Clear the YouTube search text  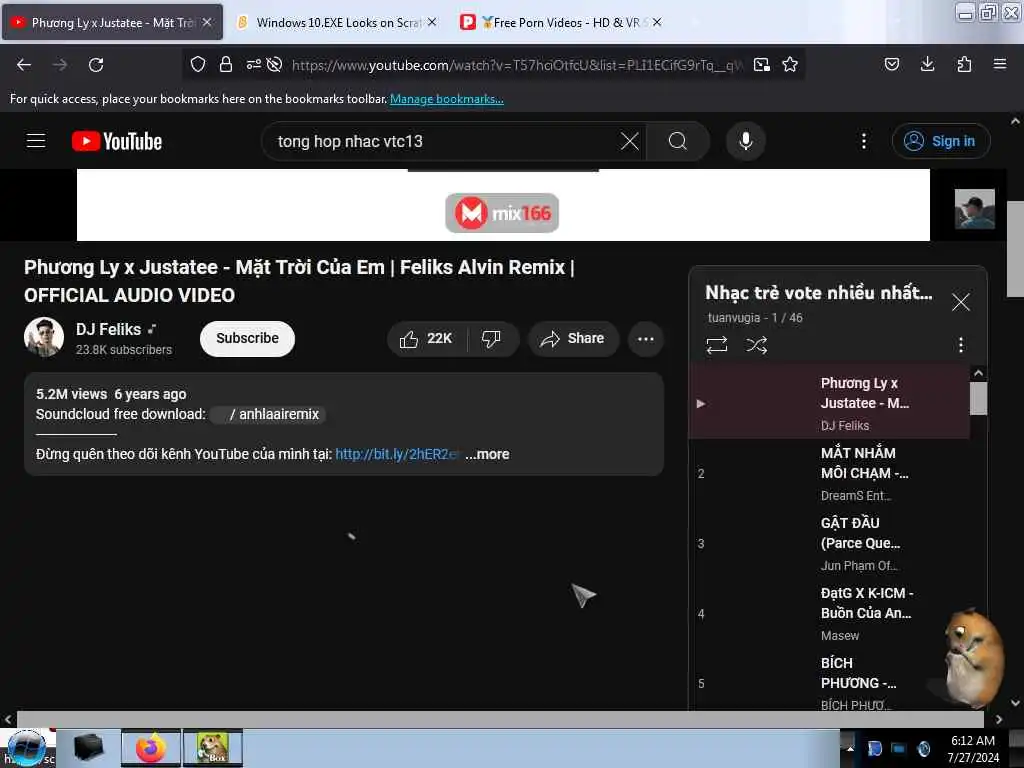click(630, 141)
